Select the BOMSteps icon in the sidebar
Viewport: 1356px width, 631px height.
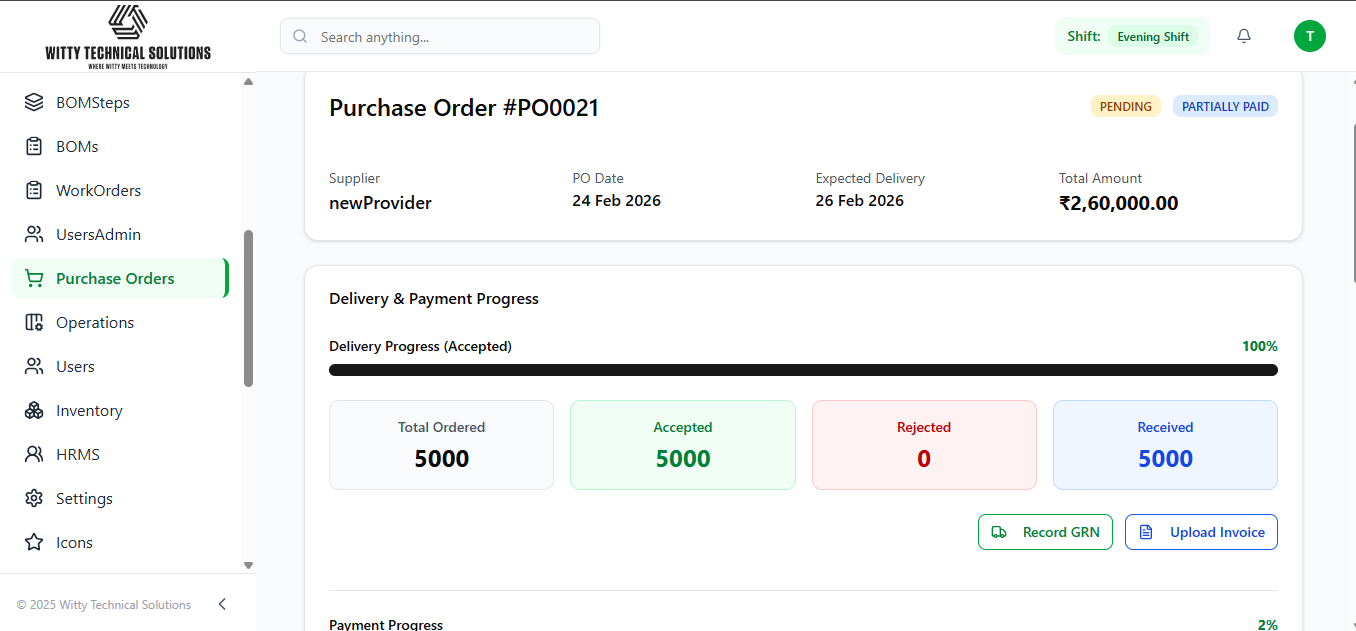pyautogui.click(x=34, y=102)
